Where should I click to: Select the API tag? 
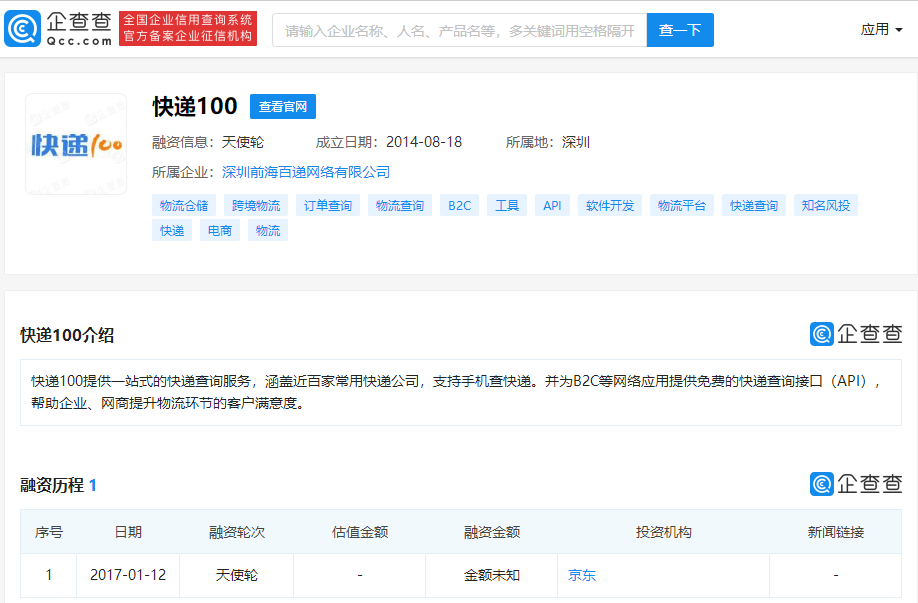pyautogui.click(x=551, y=206)
